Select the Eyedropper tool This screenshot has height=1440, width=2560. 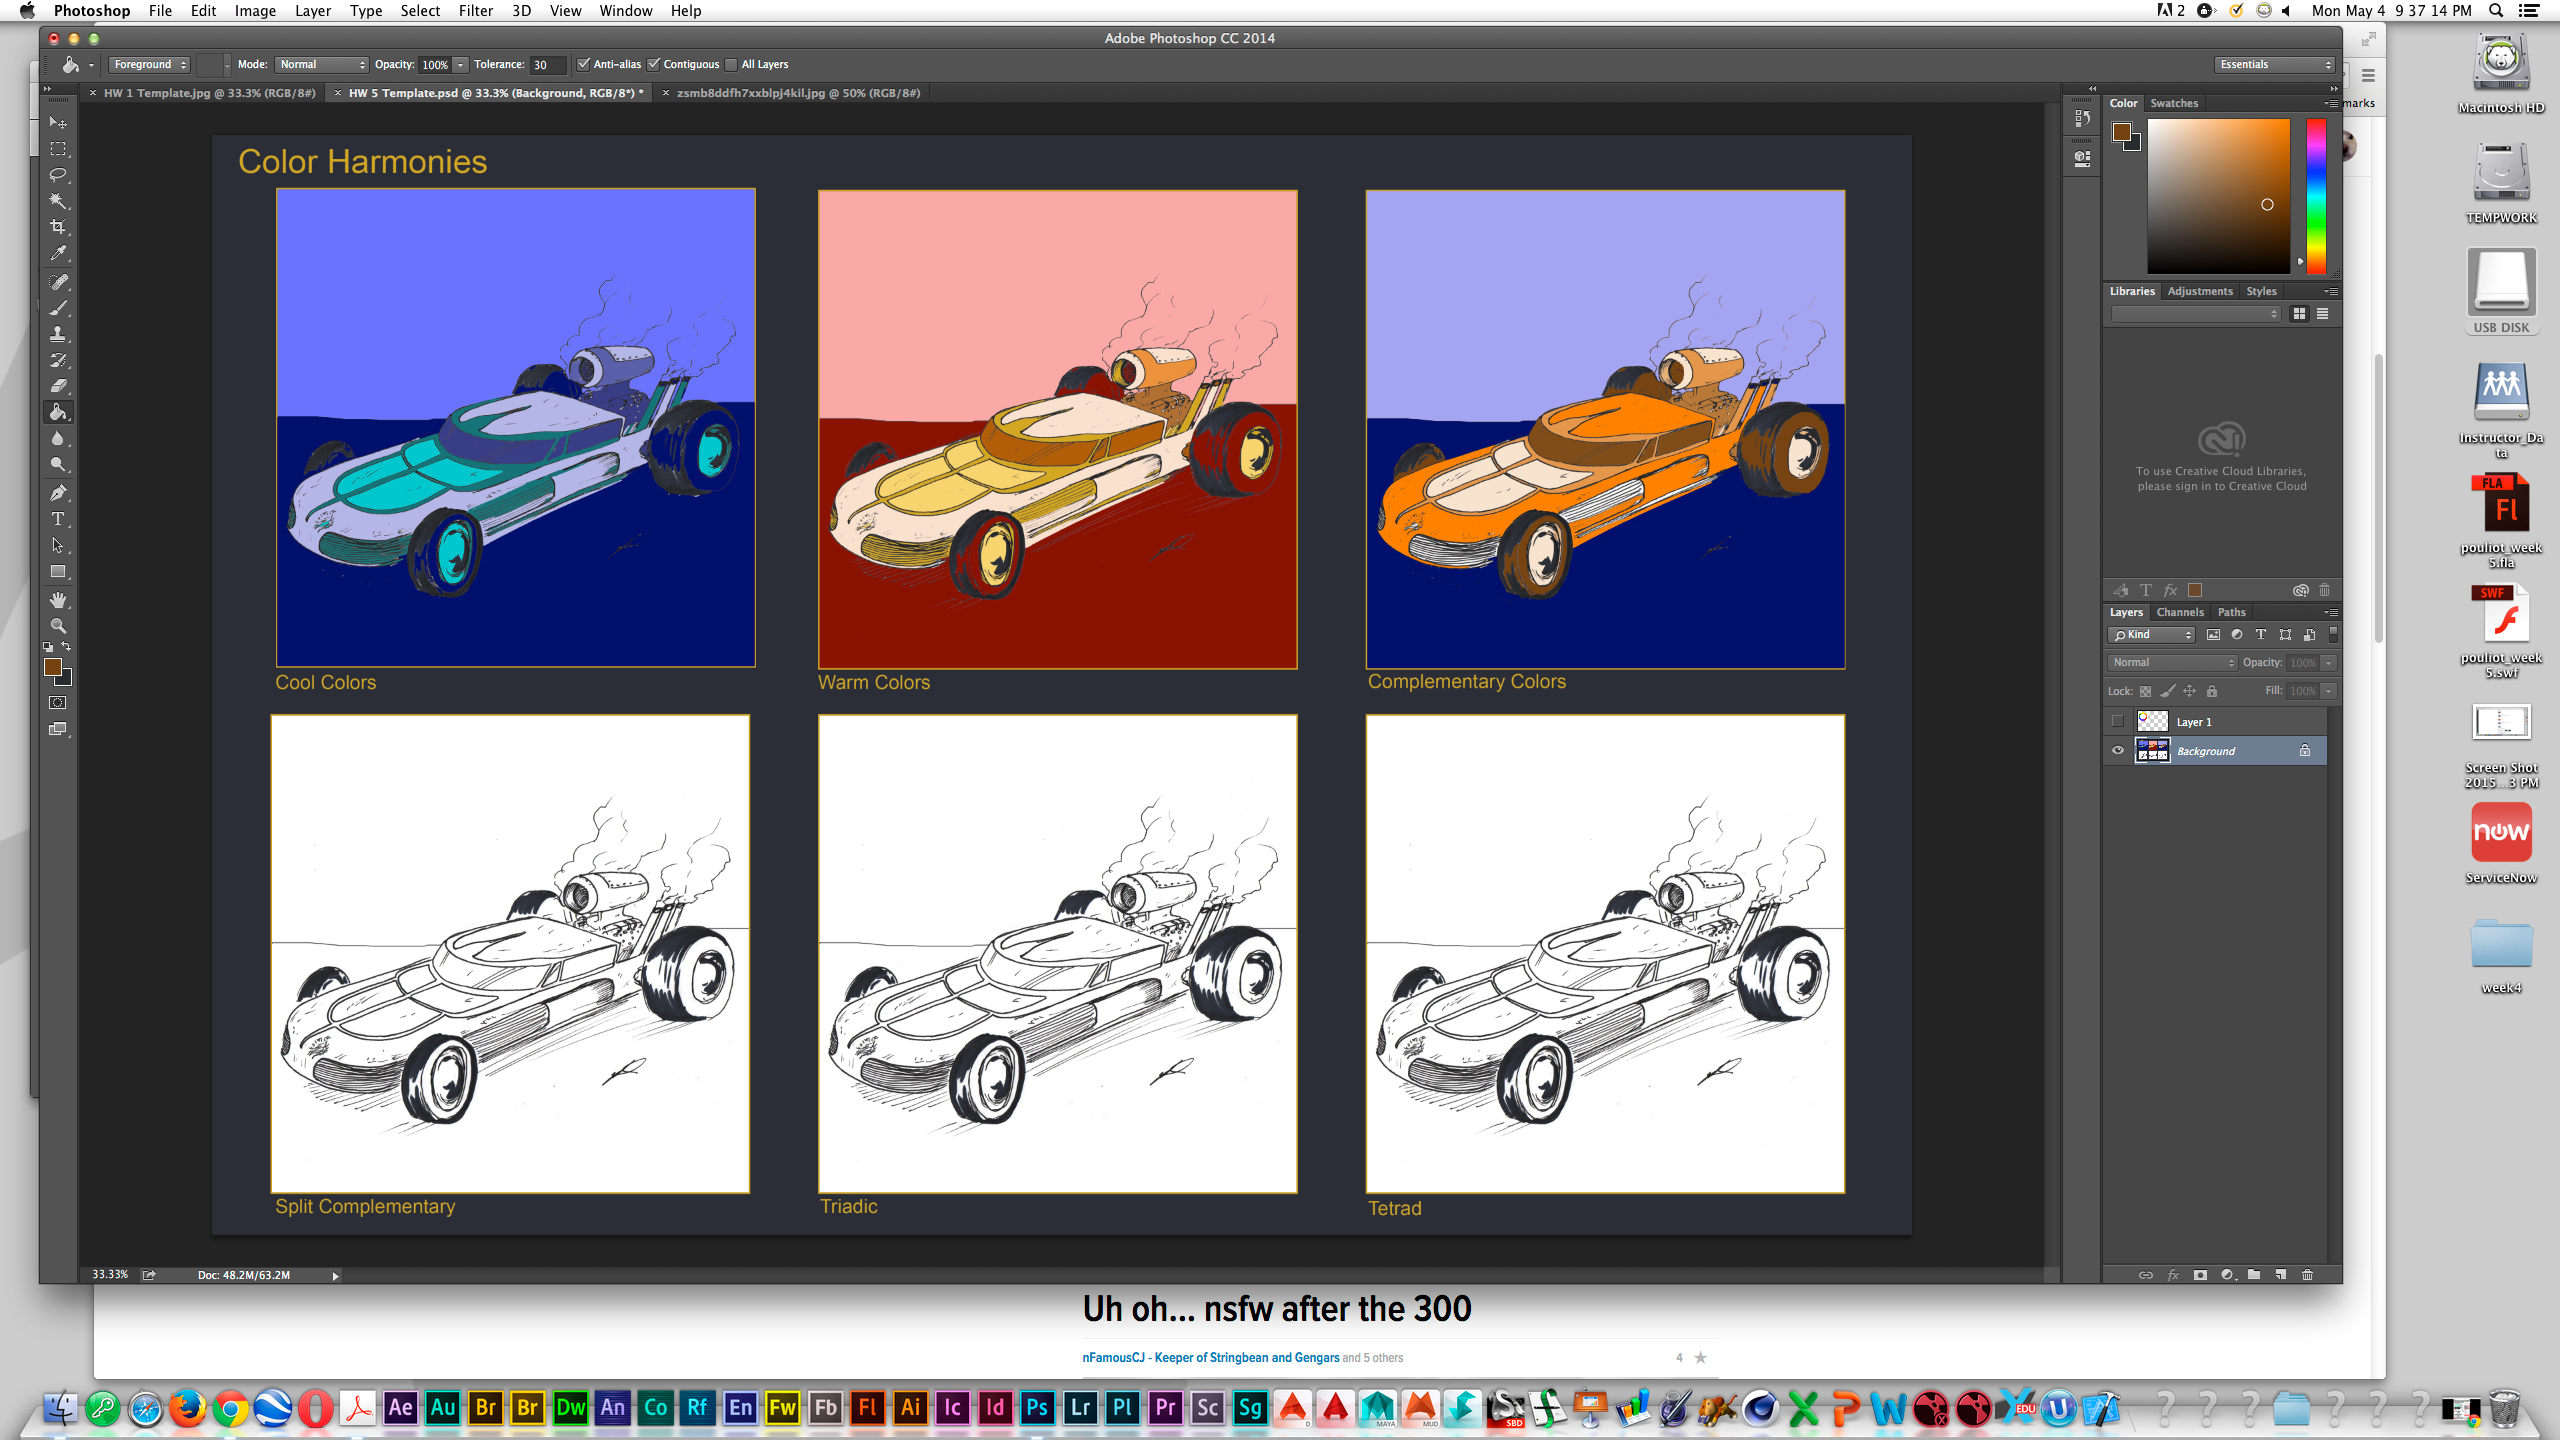[58, 254]
